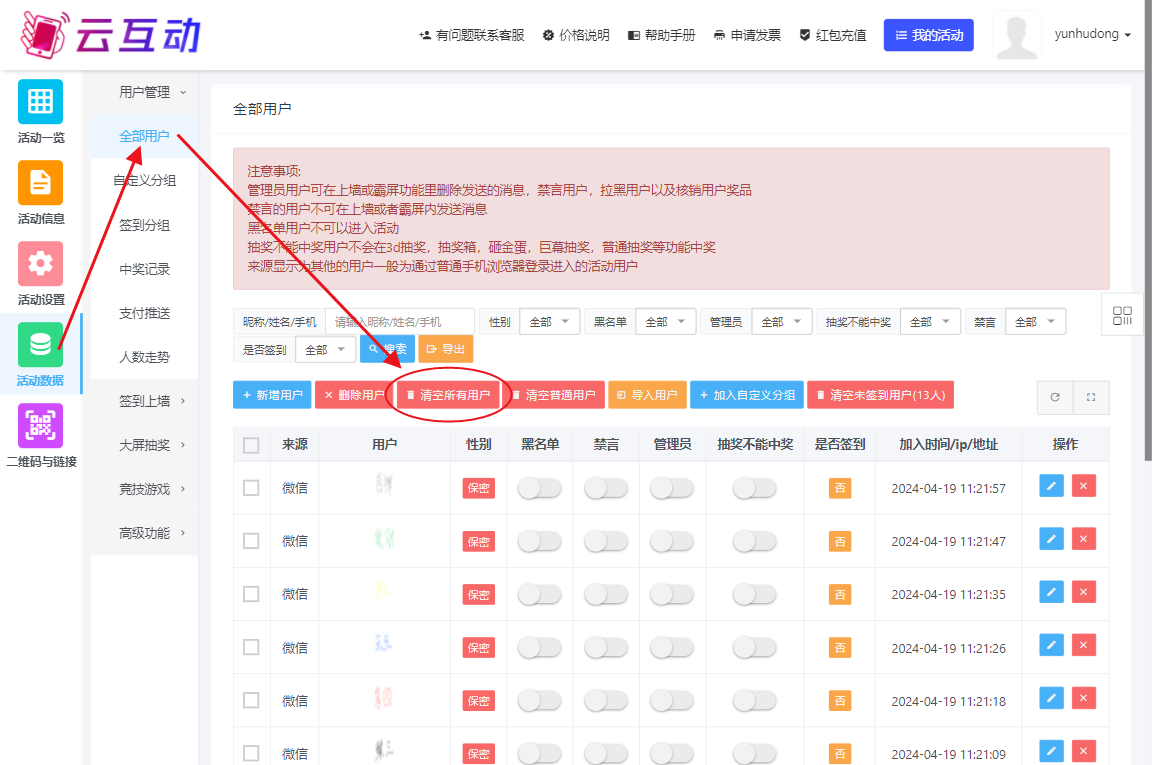Toggle 黑名单 for user joined 11:21:57

coord(539,488)
